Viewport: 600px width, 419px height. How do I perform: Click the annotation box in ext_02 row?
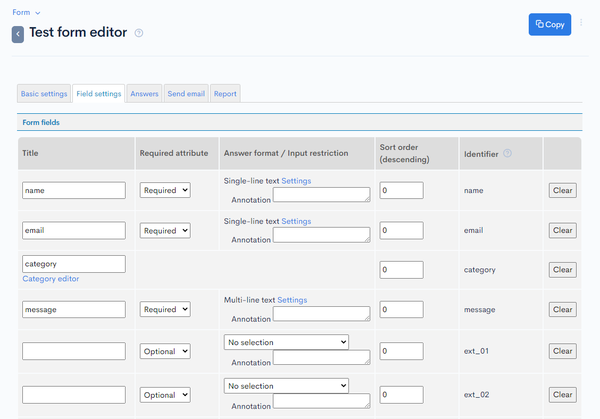(321, 401)
